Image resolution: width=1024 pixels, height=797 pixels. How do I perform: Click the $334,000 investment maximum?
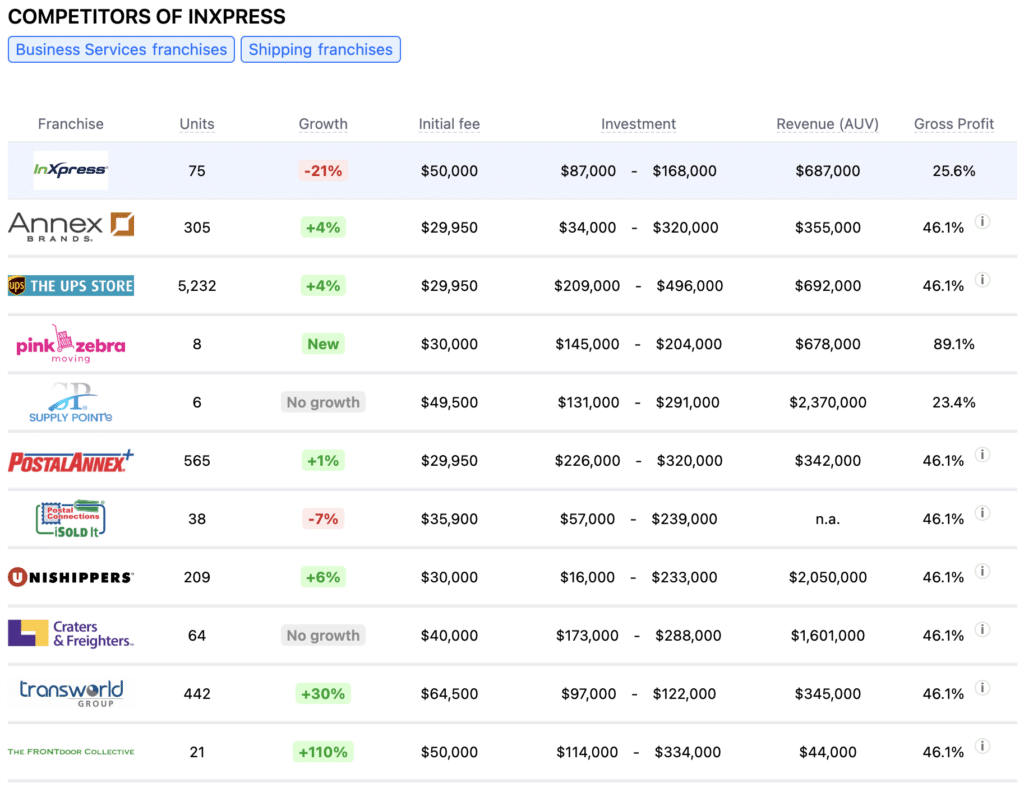688,752
